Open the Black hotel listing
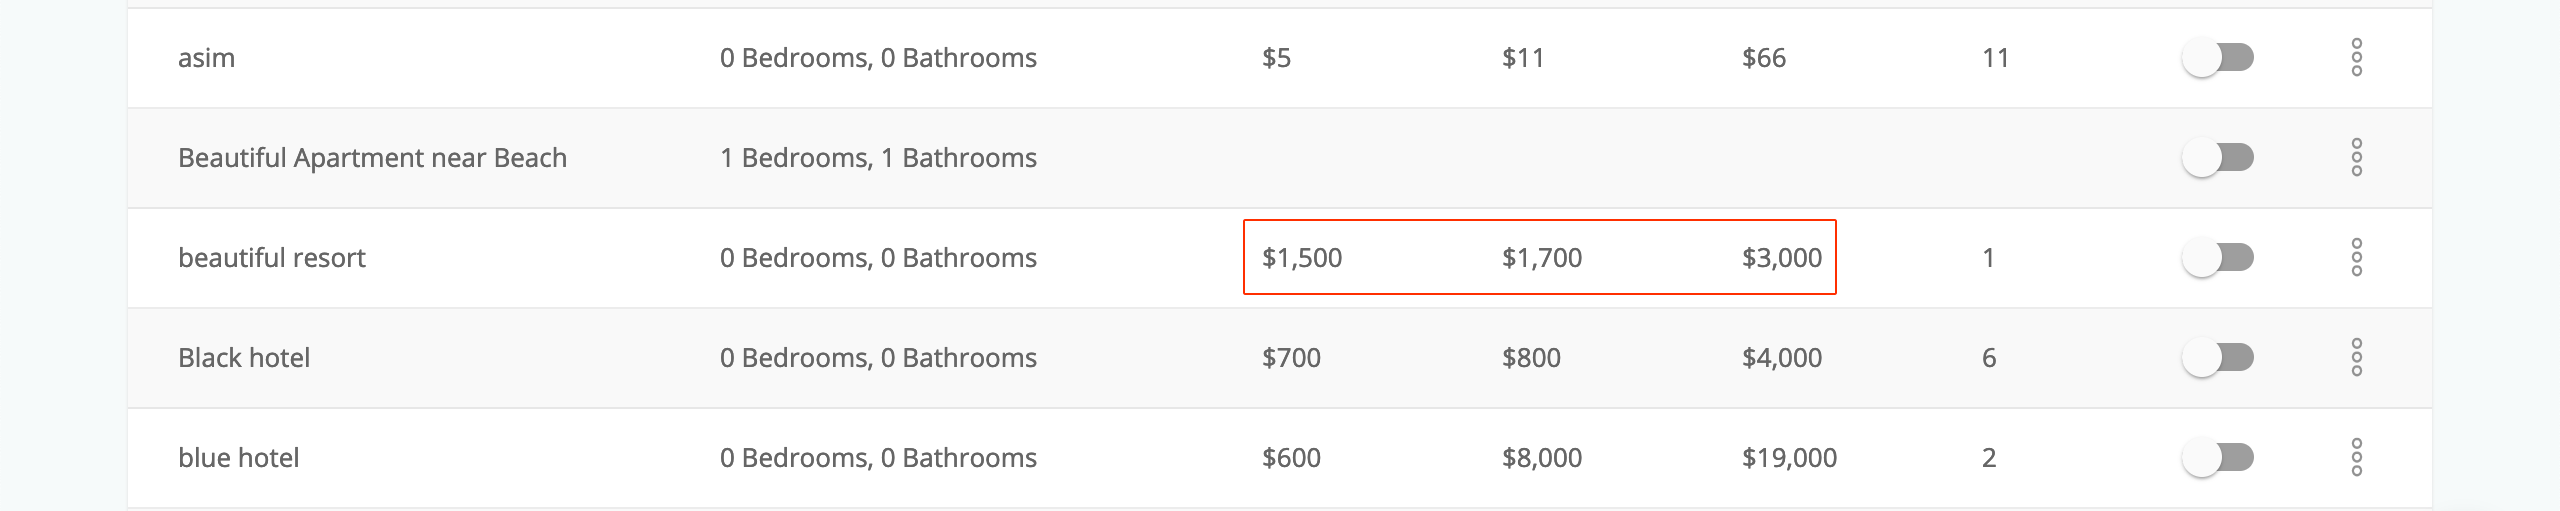2560x511 pixels. (244, 358)
